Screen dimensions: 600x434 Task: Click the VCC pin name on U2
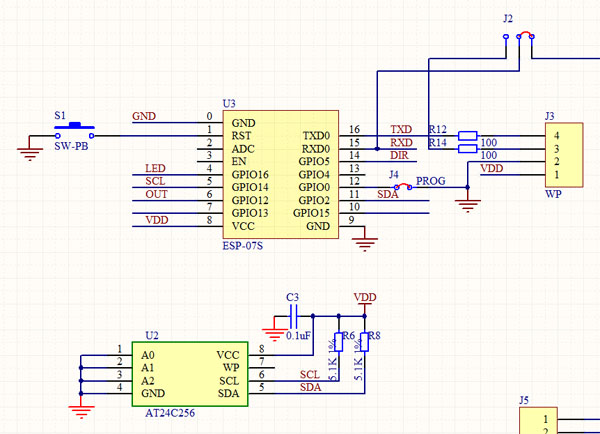[x=228, y=355]
